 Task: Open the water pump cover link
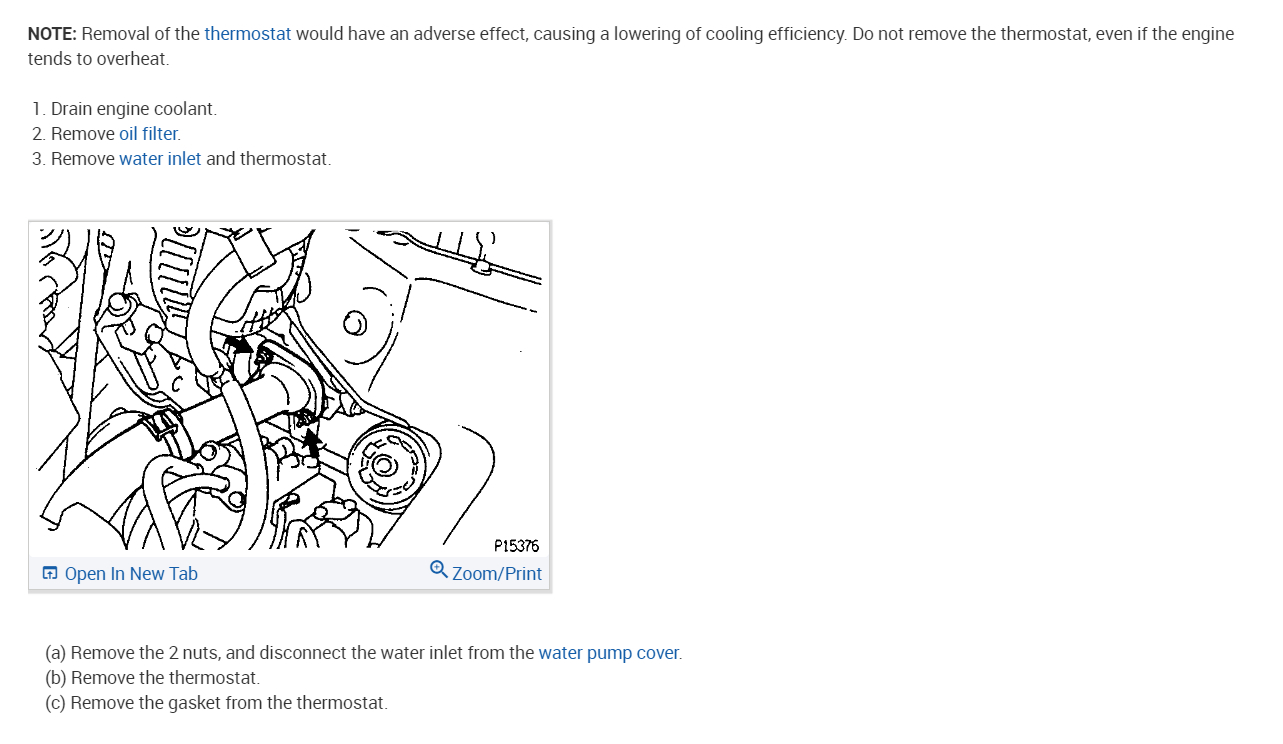pos(609,653)
